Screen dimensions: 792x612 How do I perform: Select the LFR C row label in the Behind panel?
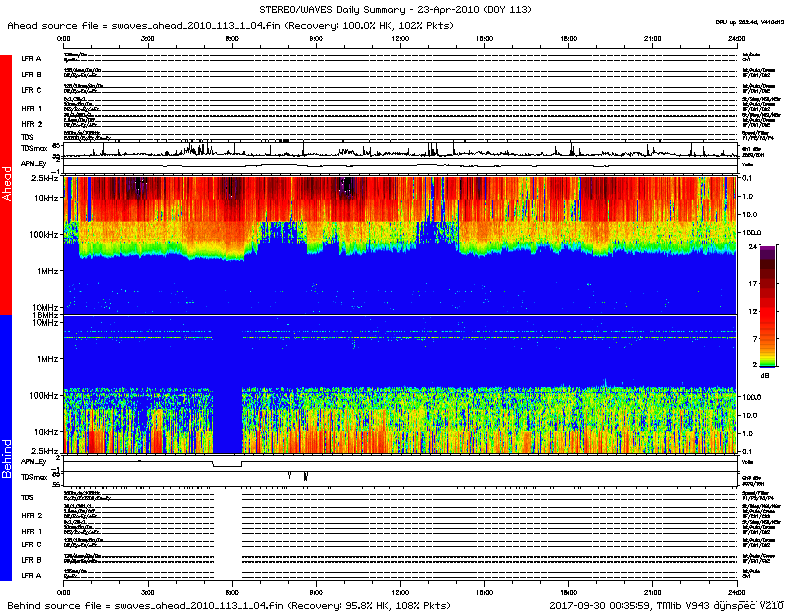(x=32, y=544)
